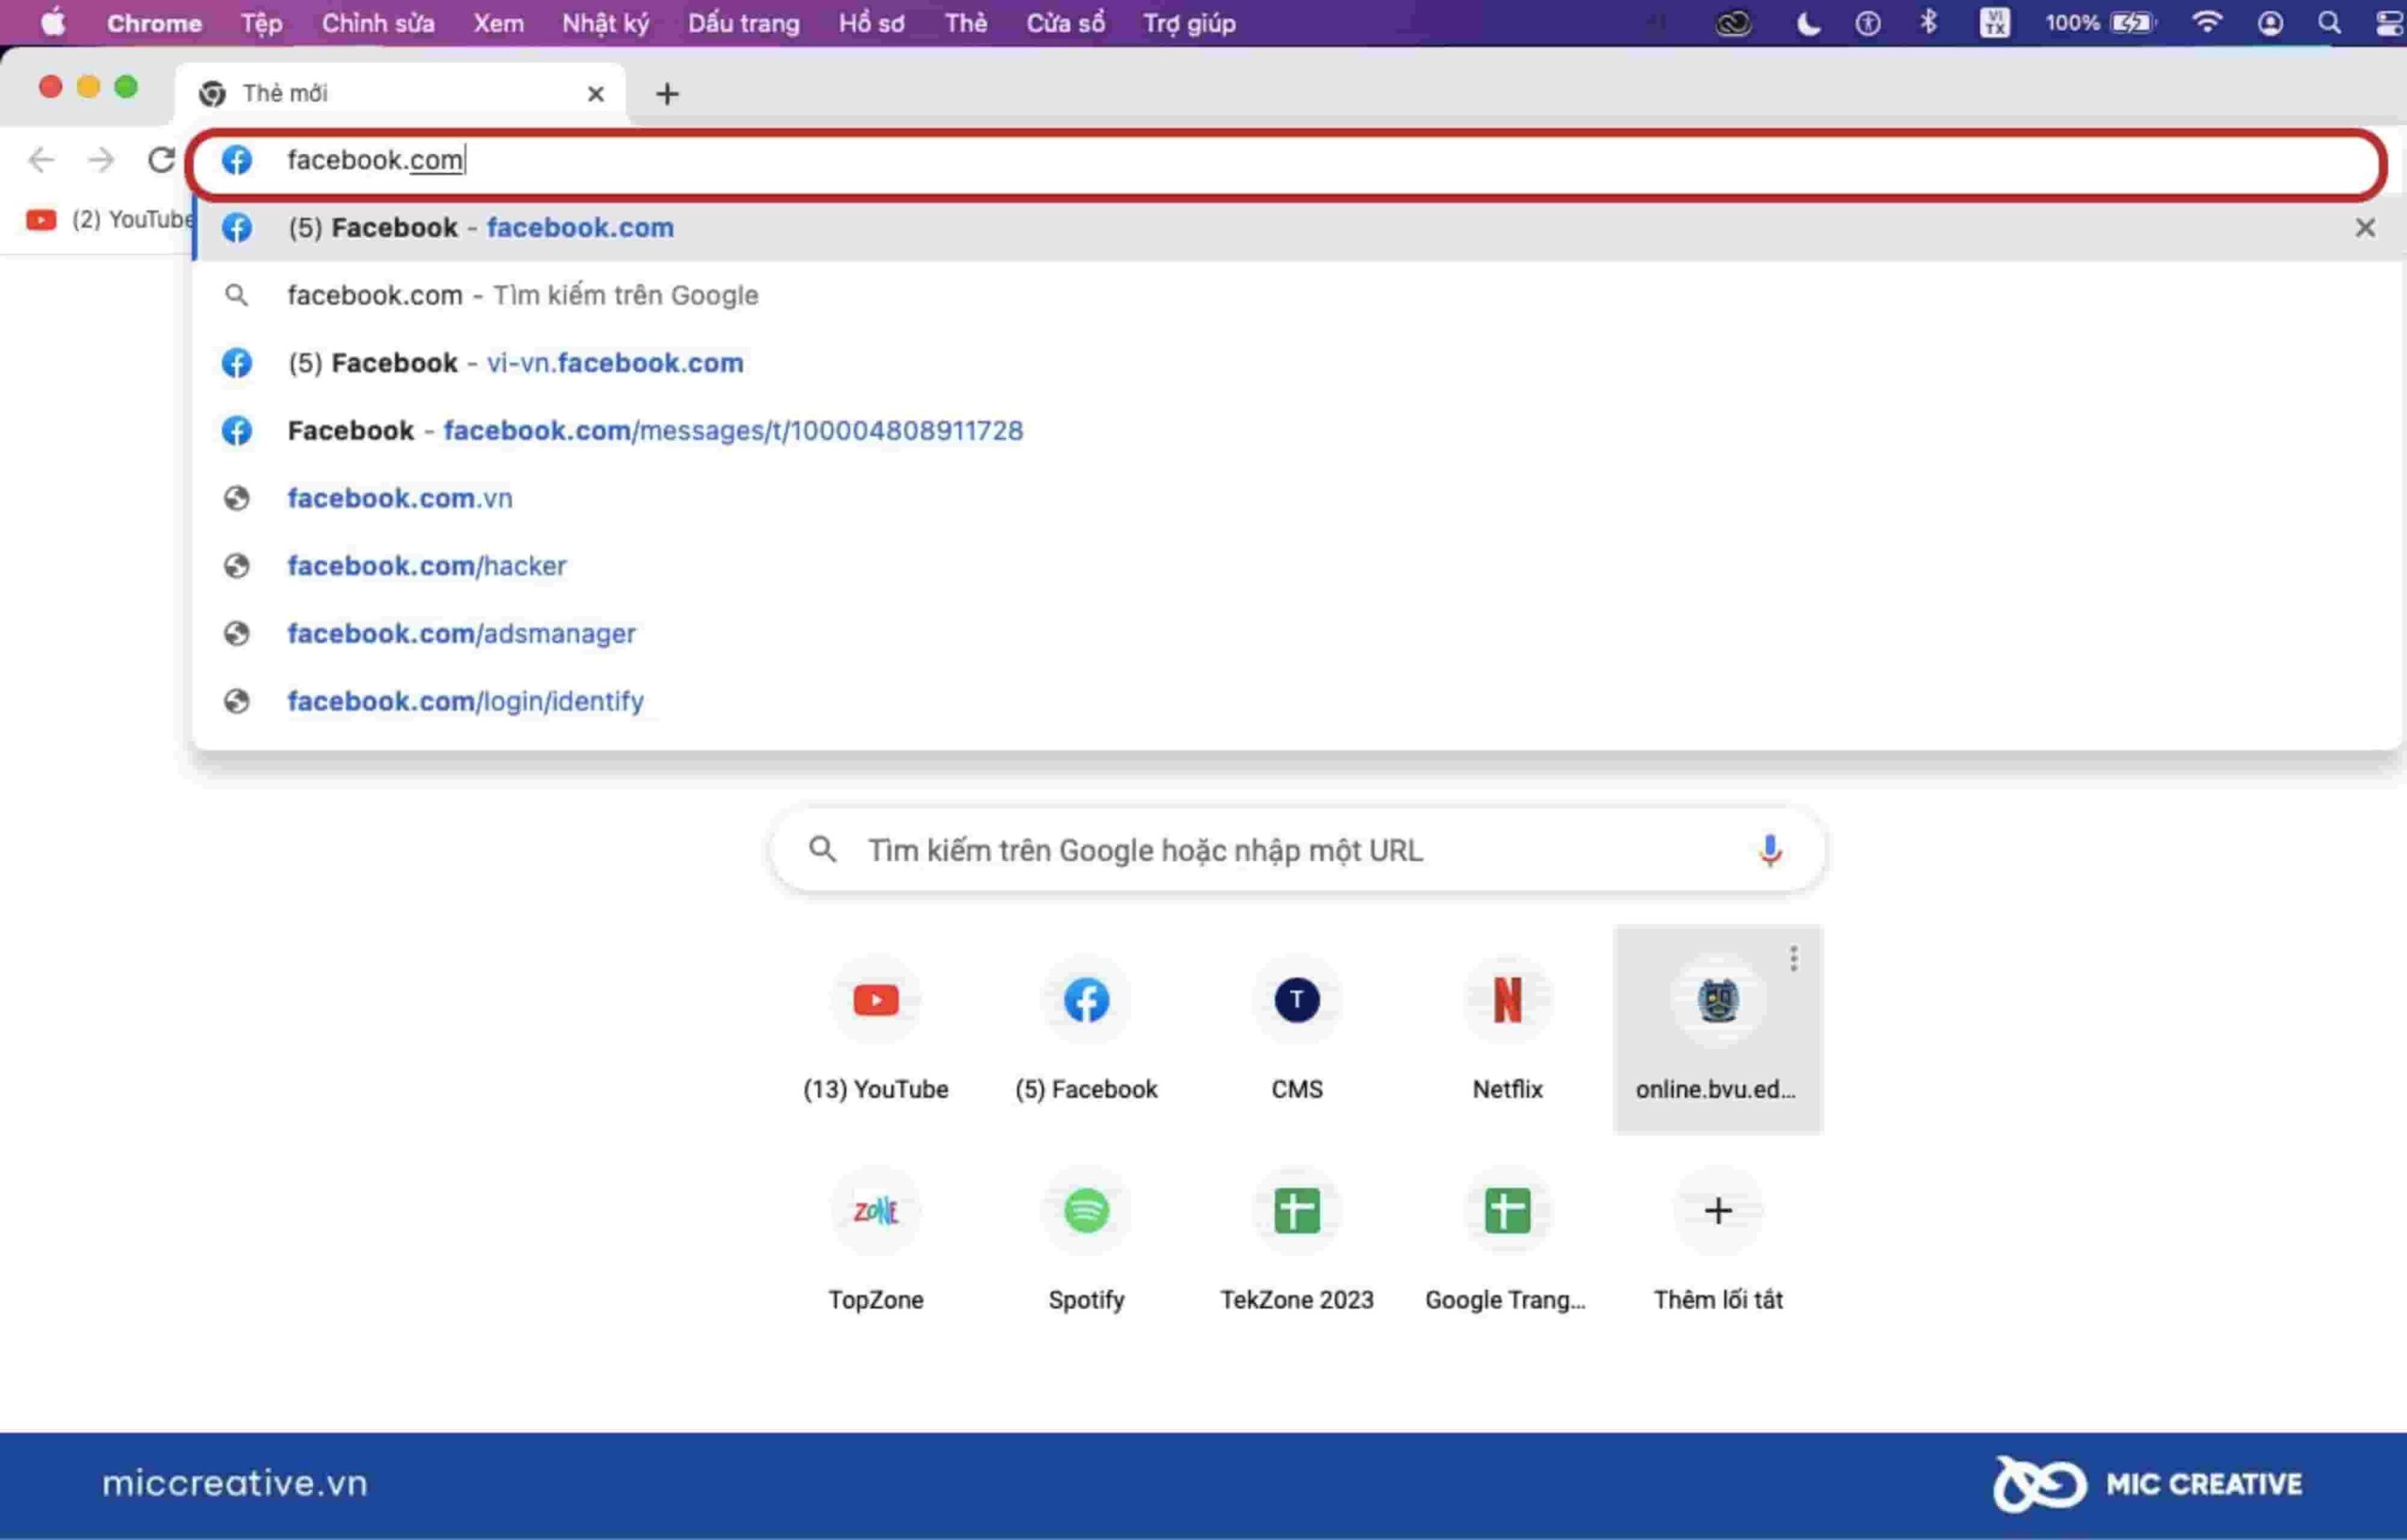2407x1540 pixels.
Task: Select the Thẻ mới tab
Action: pos(400,93)
